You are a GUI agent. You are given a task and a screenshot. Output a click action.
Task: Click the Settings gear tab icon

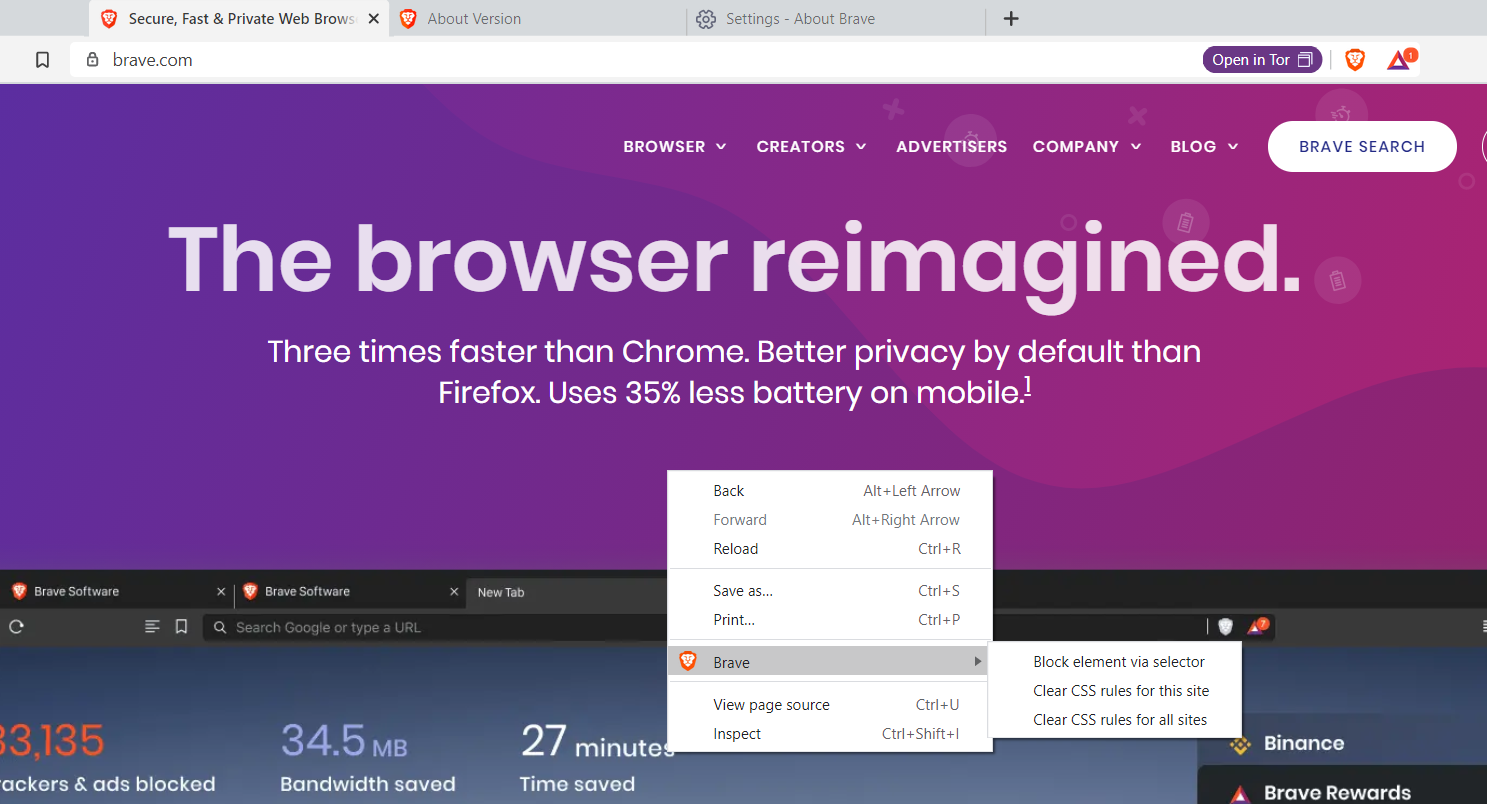tap(706, 19)
